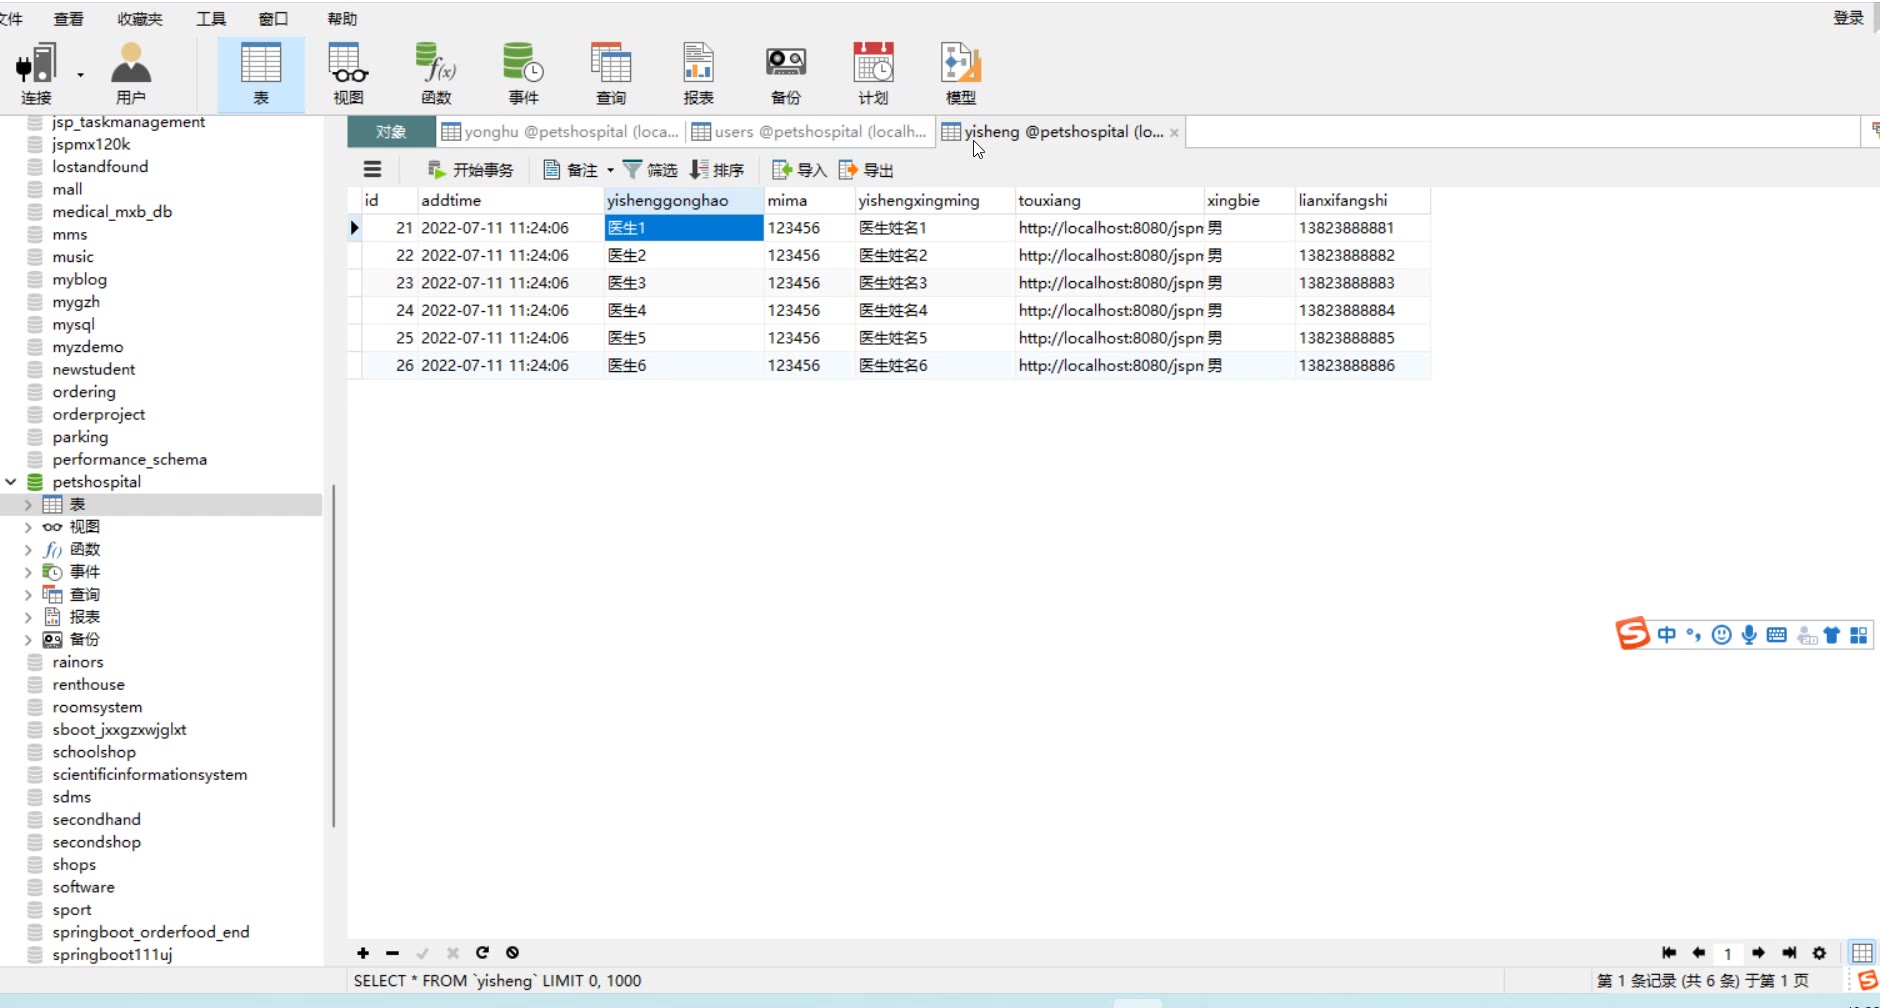Open the 工具 (Tools) menu
1880x1008 pixels.
(x=210, y=19)
